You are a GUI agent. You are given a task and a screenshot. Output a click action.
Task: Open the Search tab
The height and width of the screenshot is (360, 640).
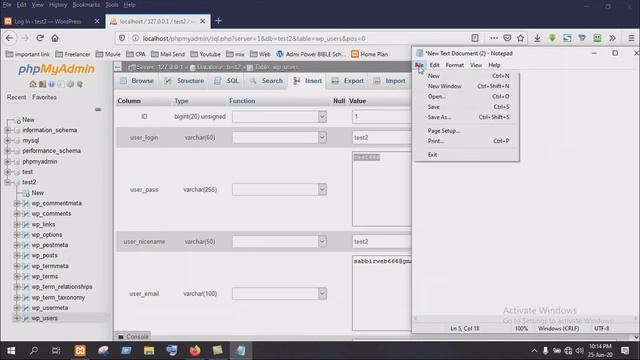(x=267, y=81)
